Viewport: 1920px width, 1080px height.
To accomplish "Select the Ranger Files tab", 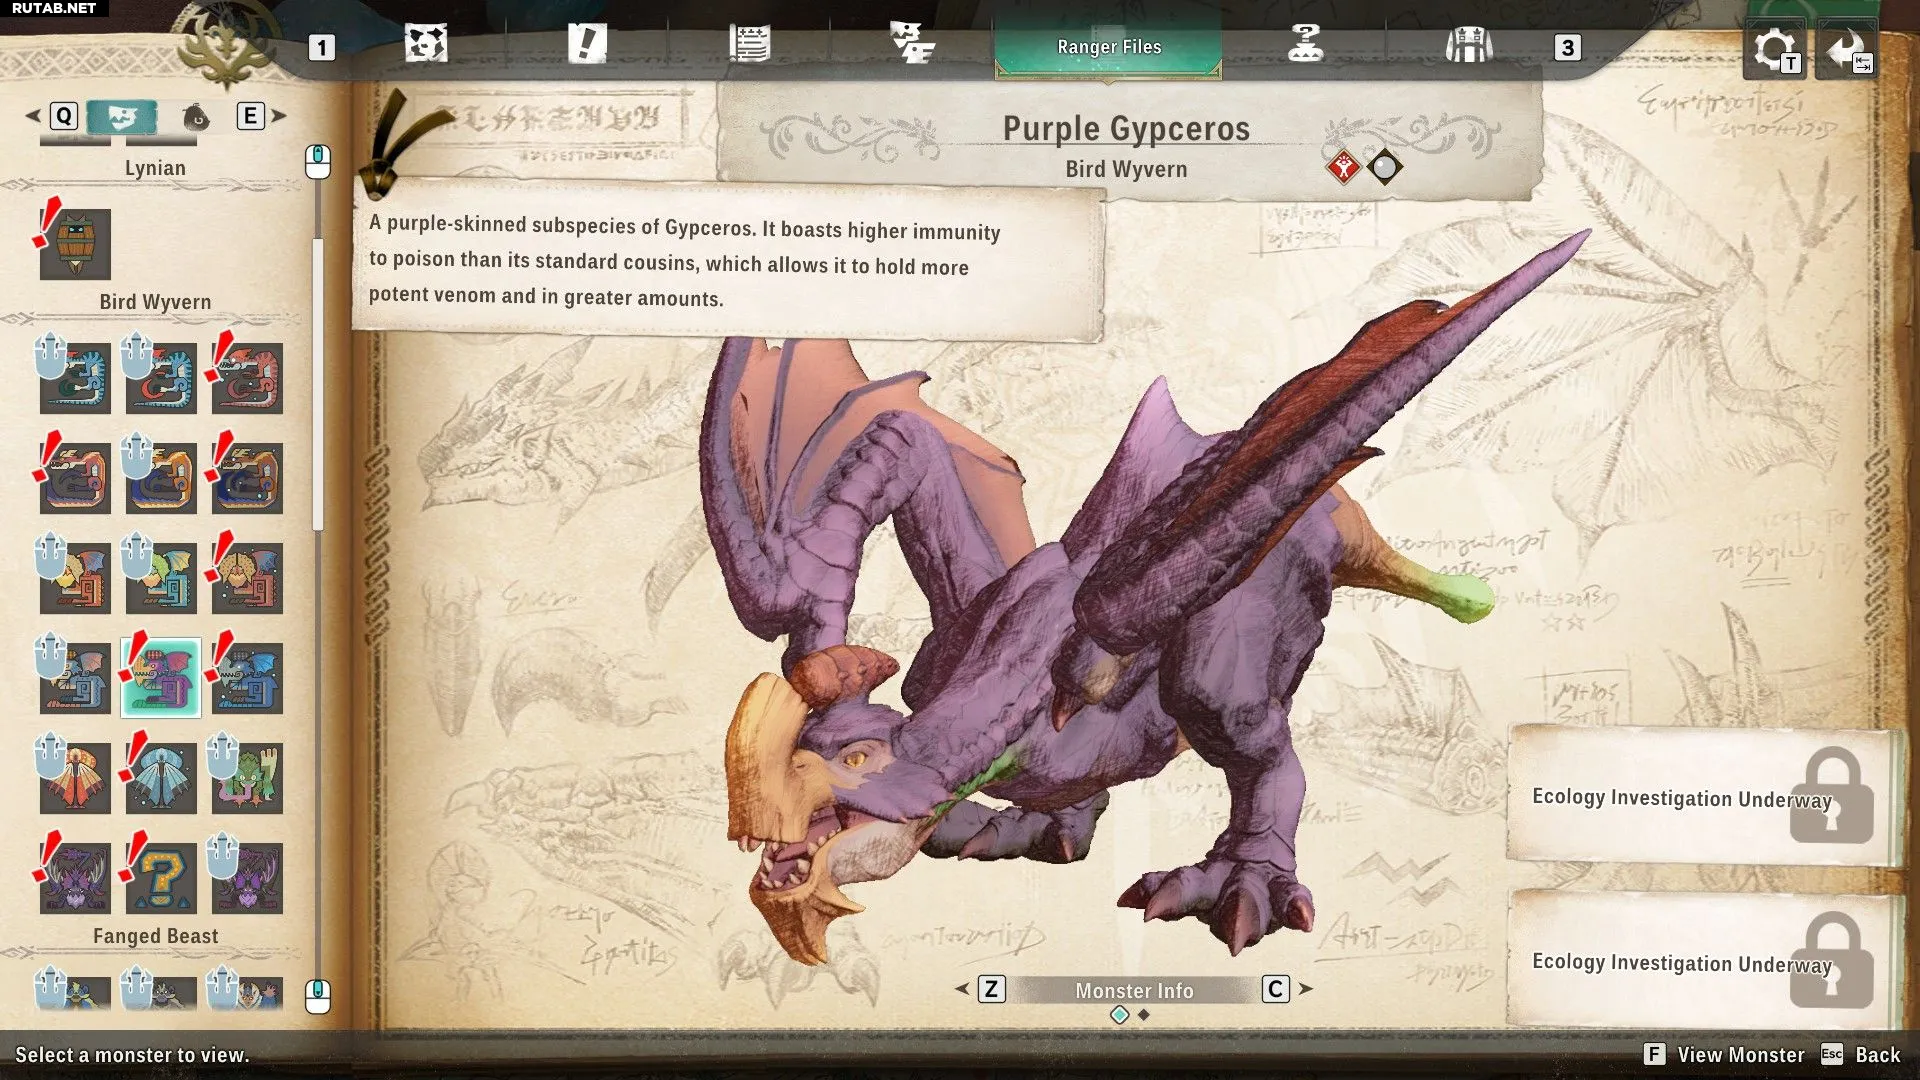I will click(1108, 47).
